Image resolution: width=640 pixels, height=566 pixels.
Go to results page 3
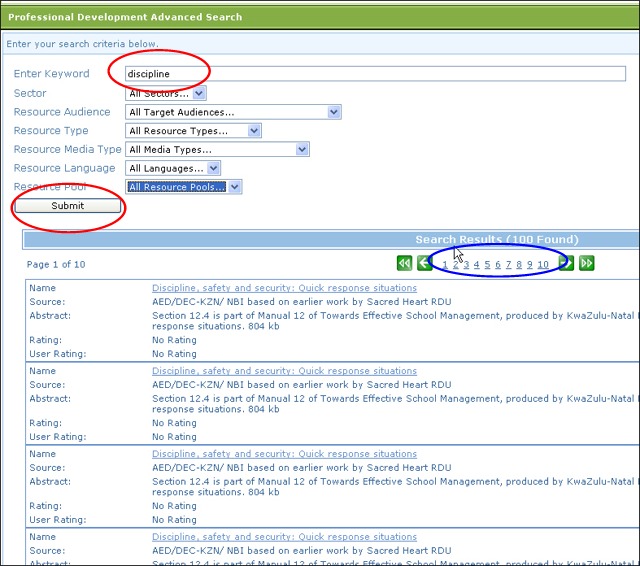pyautogui.click(x=466, y=265)
